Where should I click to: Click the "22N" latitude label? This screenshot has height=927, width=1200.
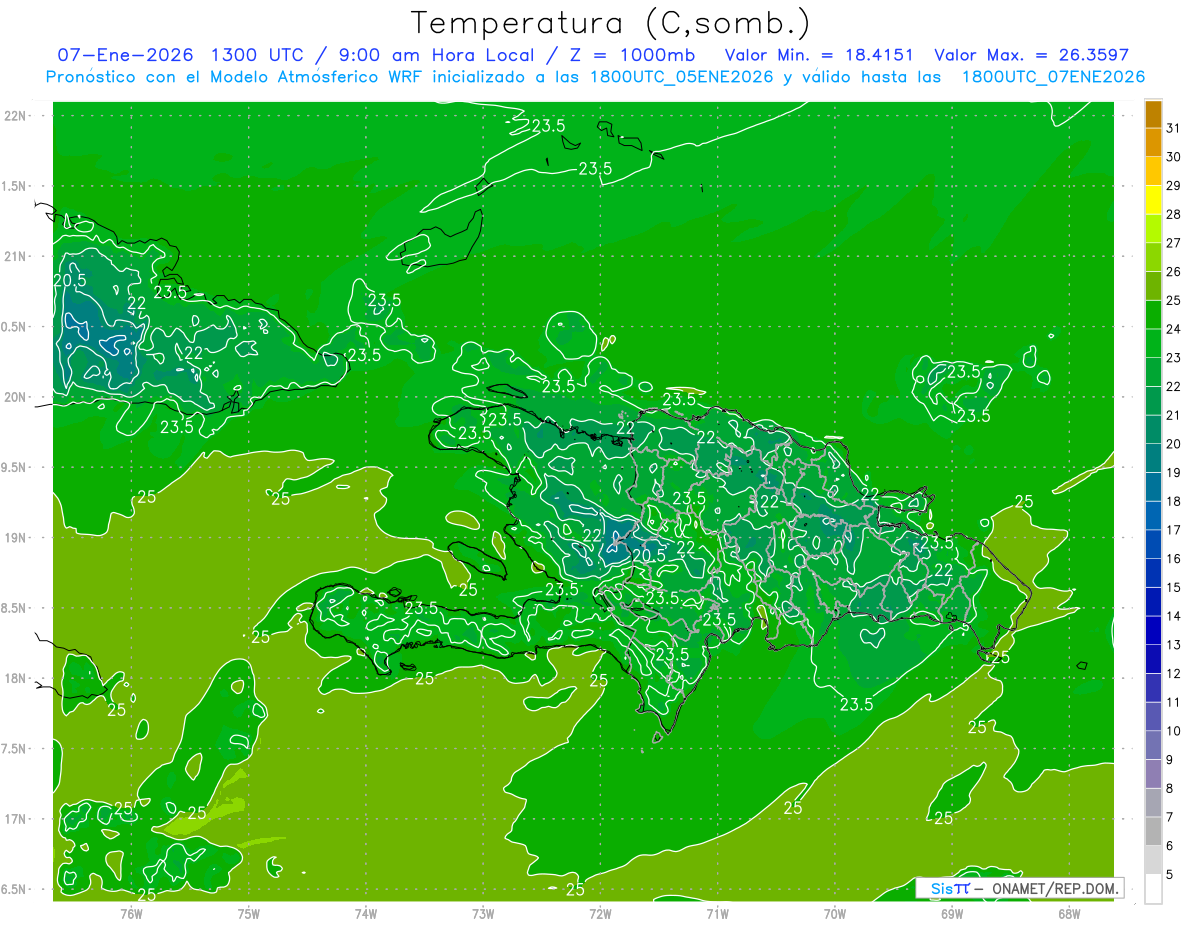[x=15, y=116]
